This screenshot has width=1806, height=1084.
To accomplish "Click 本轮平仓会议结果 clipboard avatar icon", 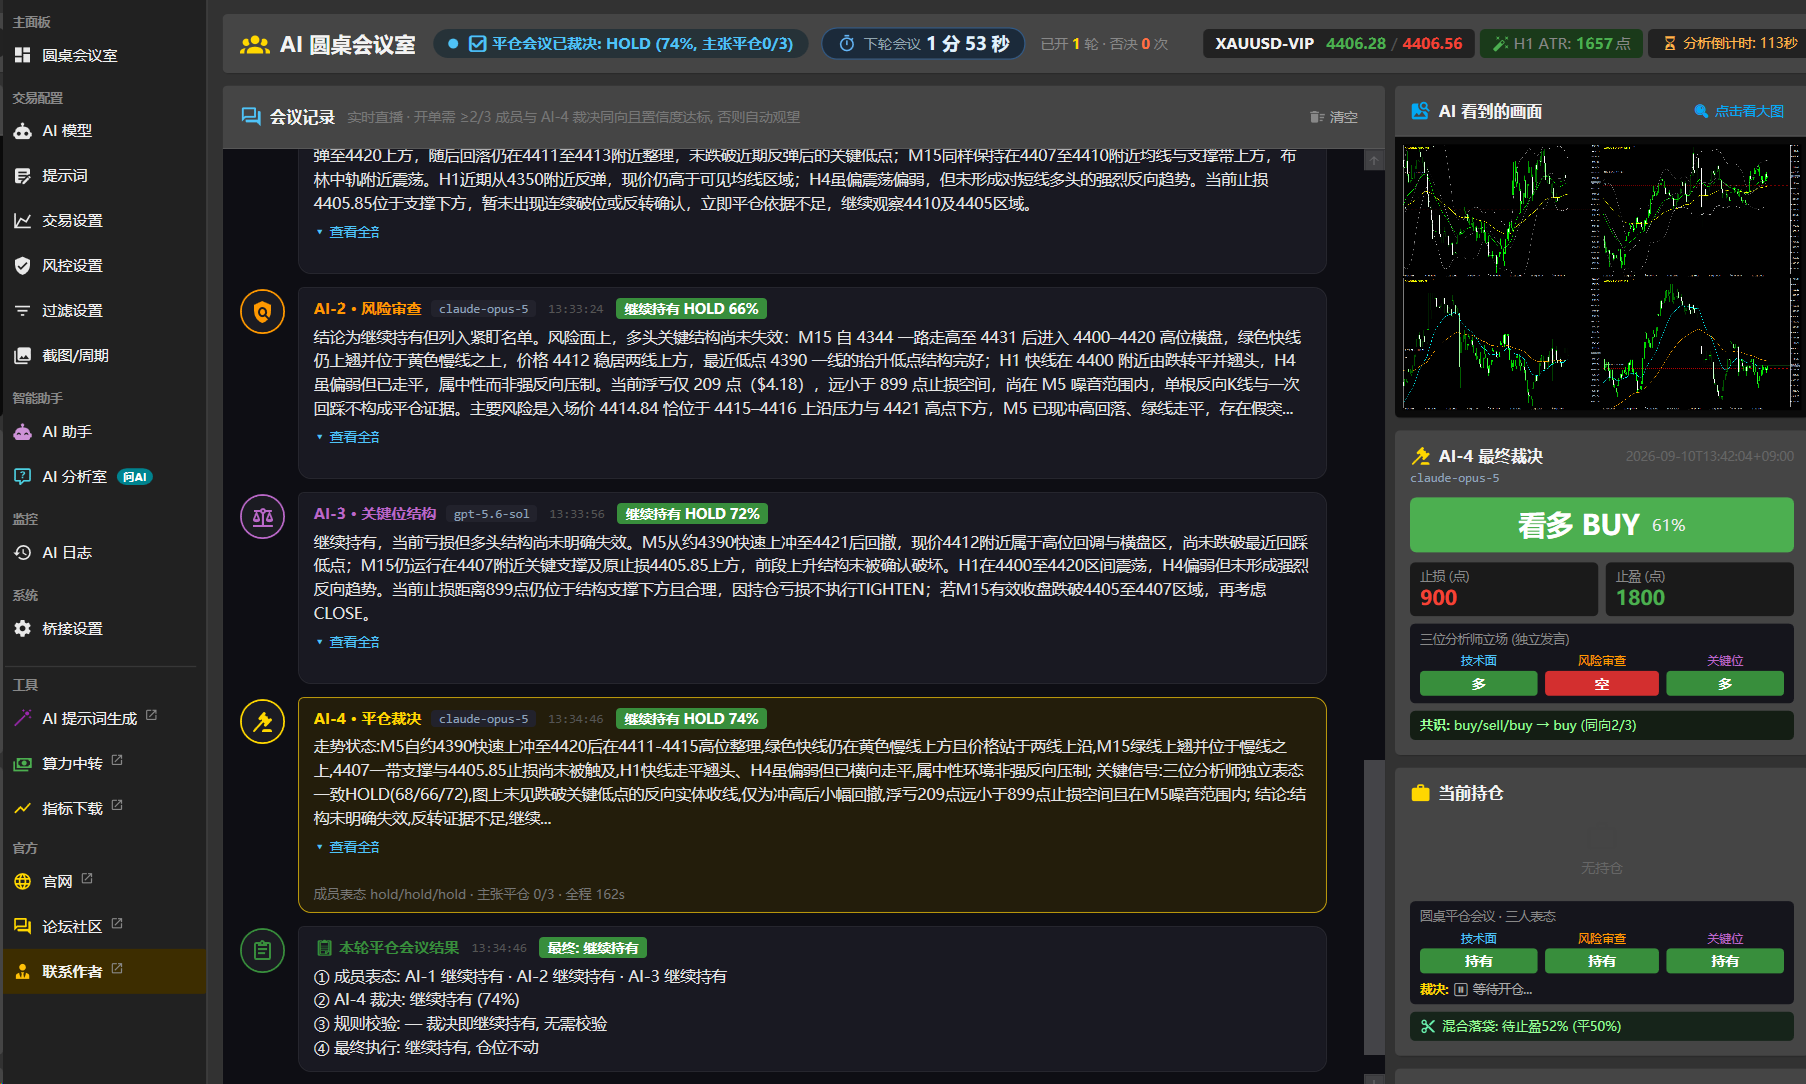I will (x=263, y=951).
